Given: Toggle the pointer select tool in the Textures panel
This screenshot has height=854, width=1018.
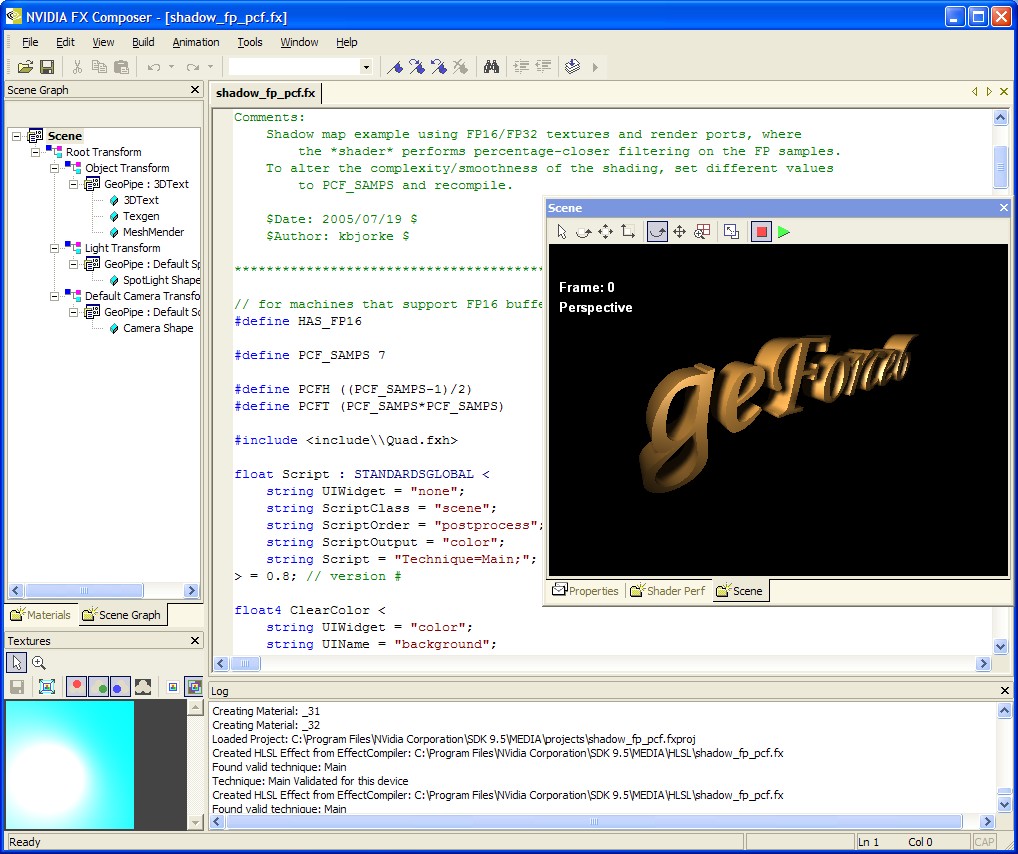Looking at the screenshot, I should tap(17, 662).
